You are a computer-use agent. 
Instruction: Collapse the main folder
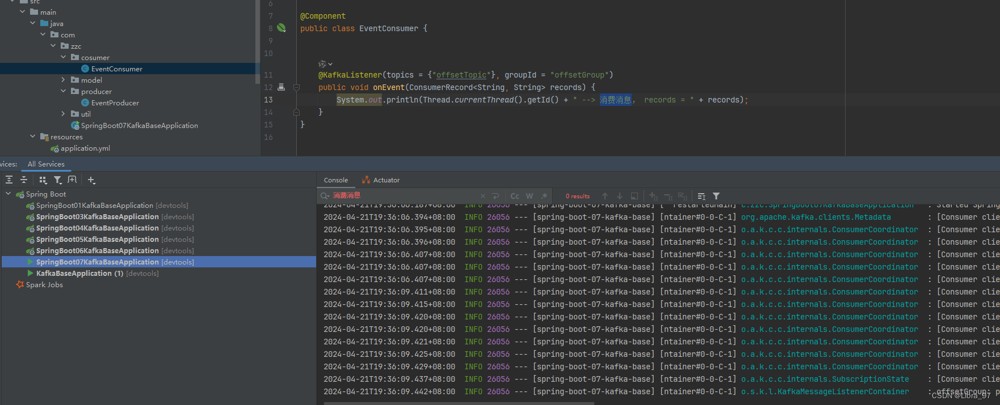(22, 12)
